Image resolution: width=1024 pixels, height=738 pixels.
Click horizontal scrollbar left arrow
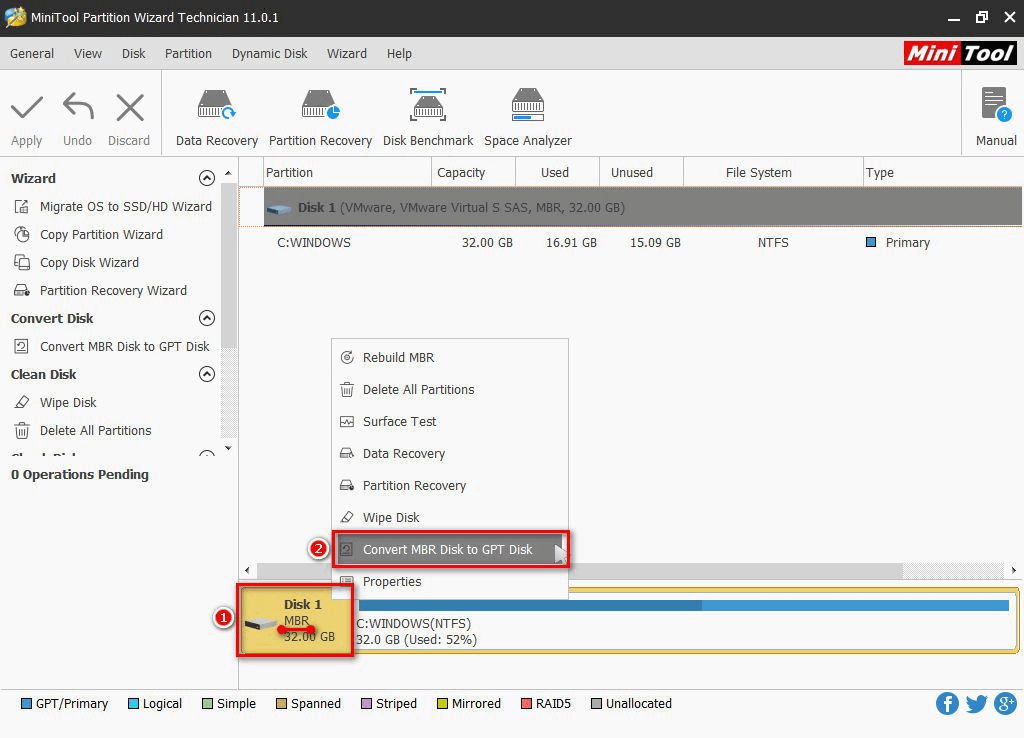[247, 570]
